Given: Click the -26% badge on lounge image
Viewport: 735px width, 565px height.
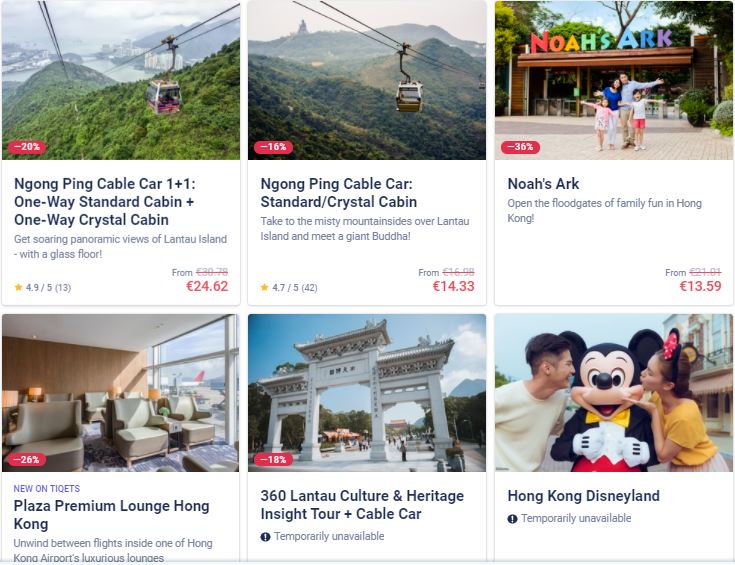Looking at the screenshot, I should (27, 460).
